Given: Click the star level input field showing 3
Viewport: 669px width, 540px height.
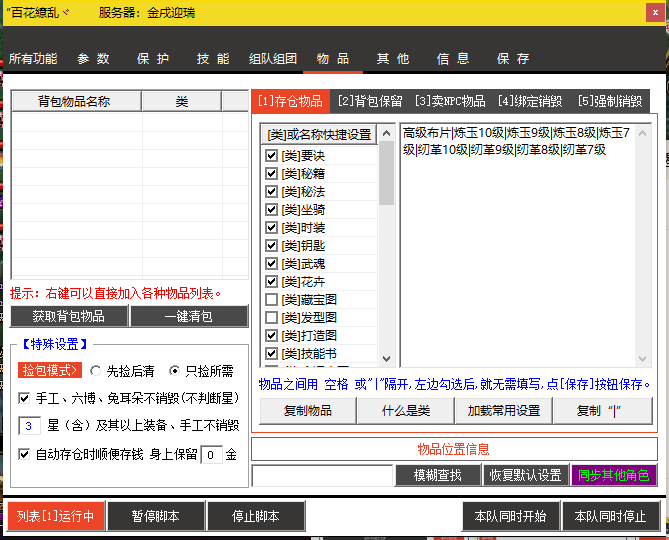Looking at the screenshot, I should pyautogui.click(x=29, y=426).
